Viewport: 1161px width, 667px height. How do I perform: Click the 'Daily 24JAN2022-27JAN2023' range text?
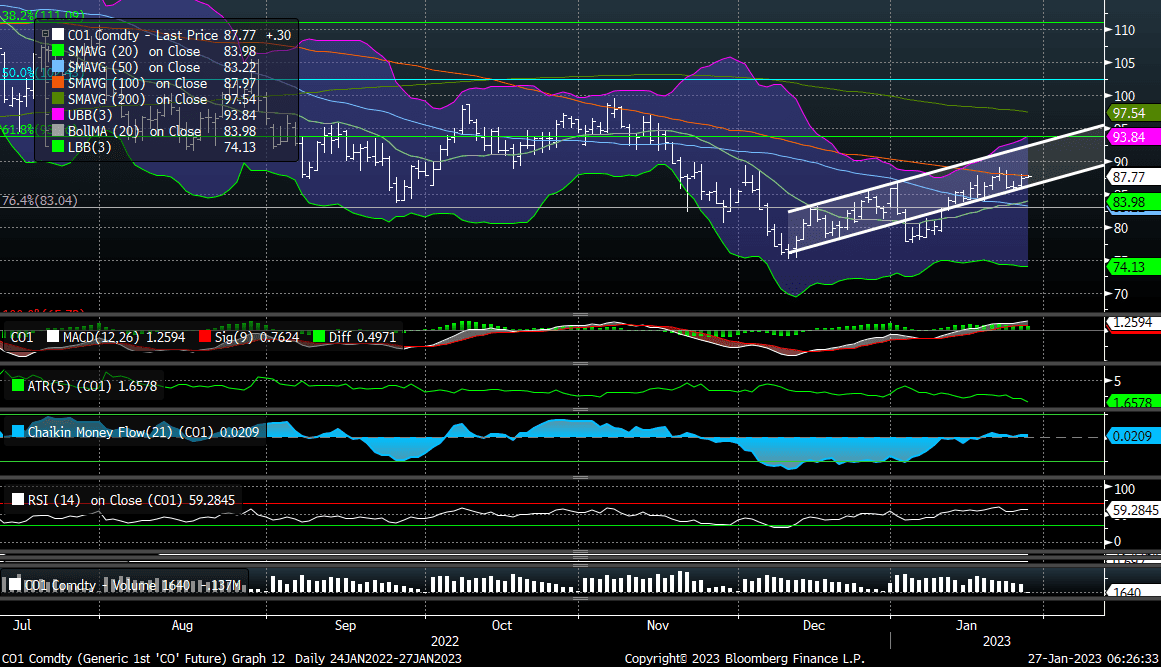pyautogui.click(x=378, y=658)
